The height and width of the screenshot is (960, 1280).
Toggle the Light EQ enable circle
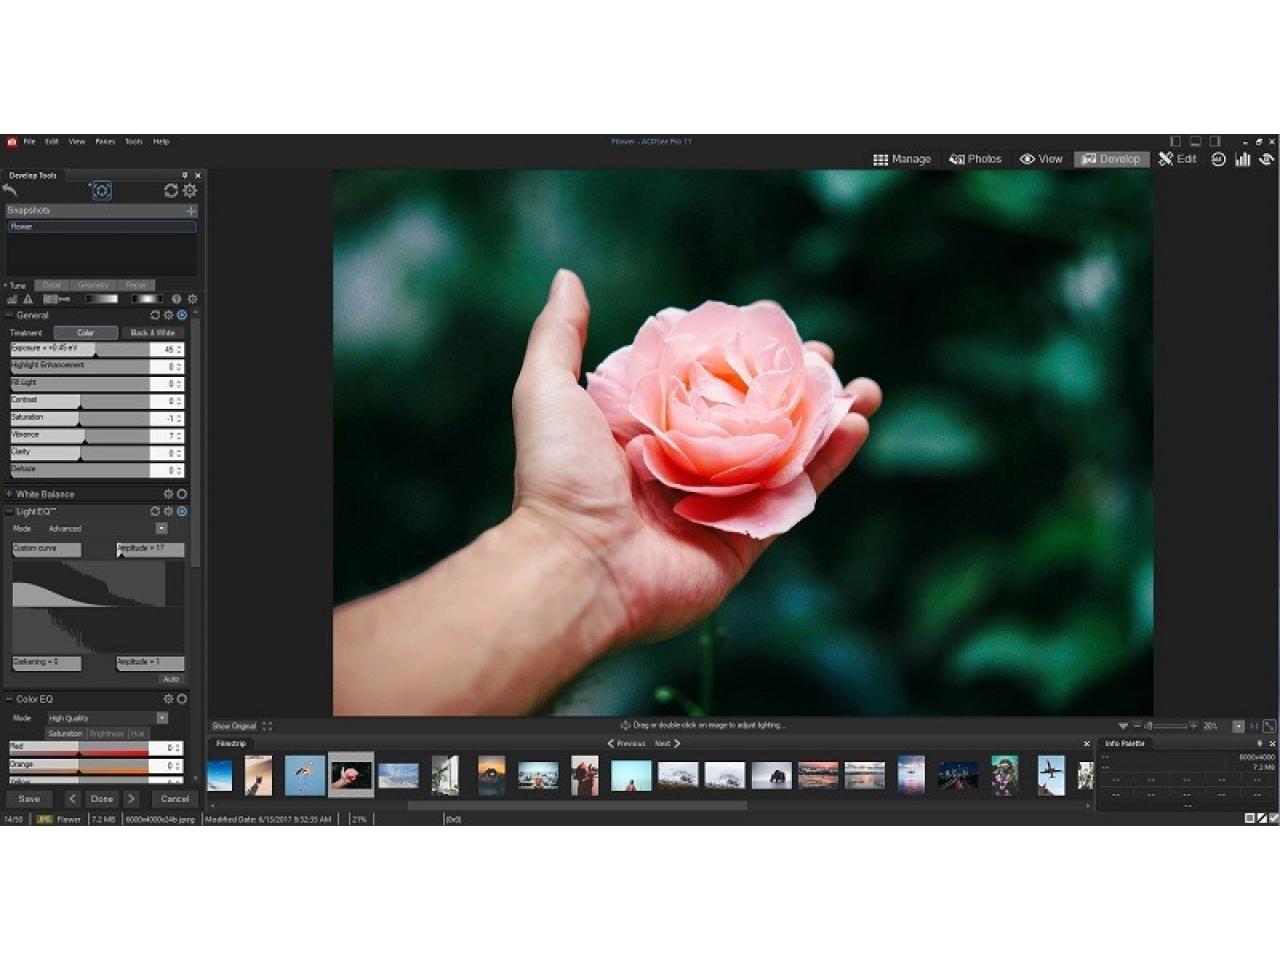(182, 511)
